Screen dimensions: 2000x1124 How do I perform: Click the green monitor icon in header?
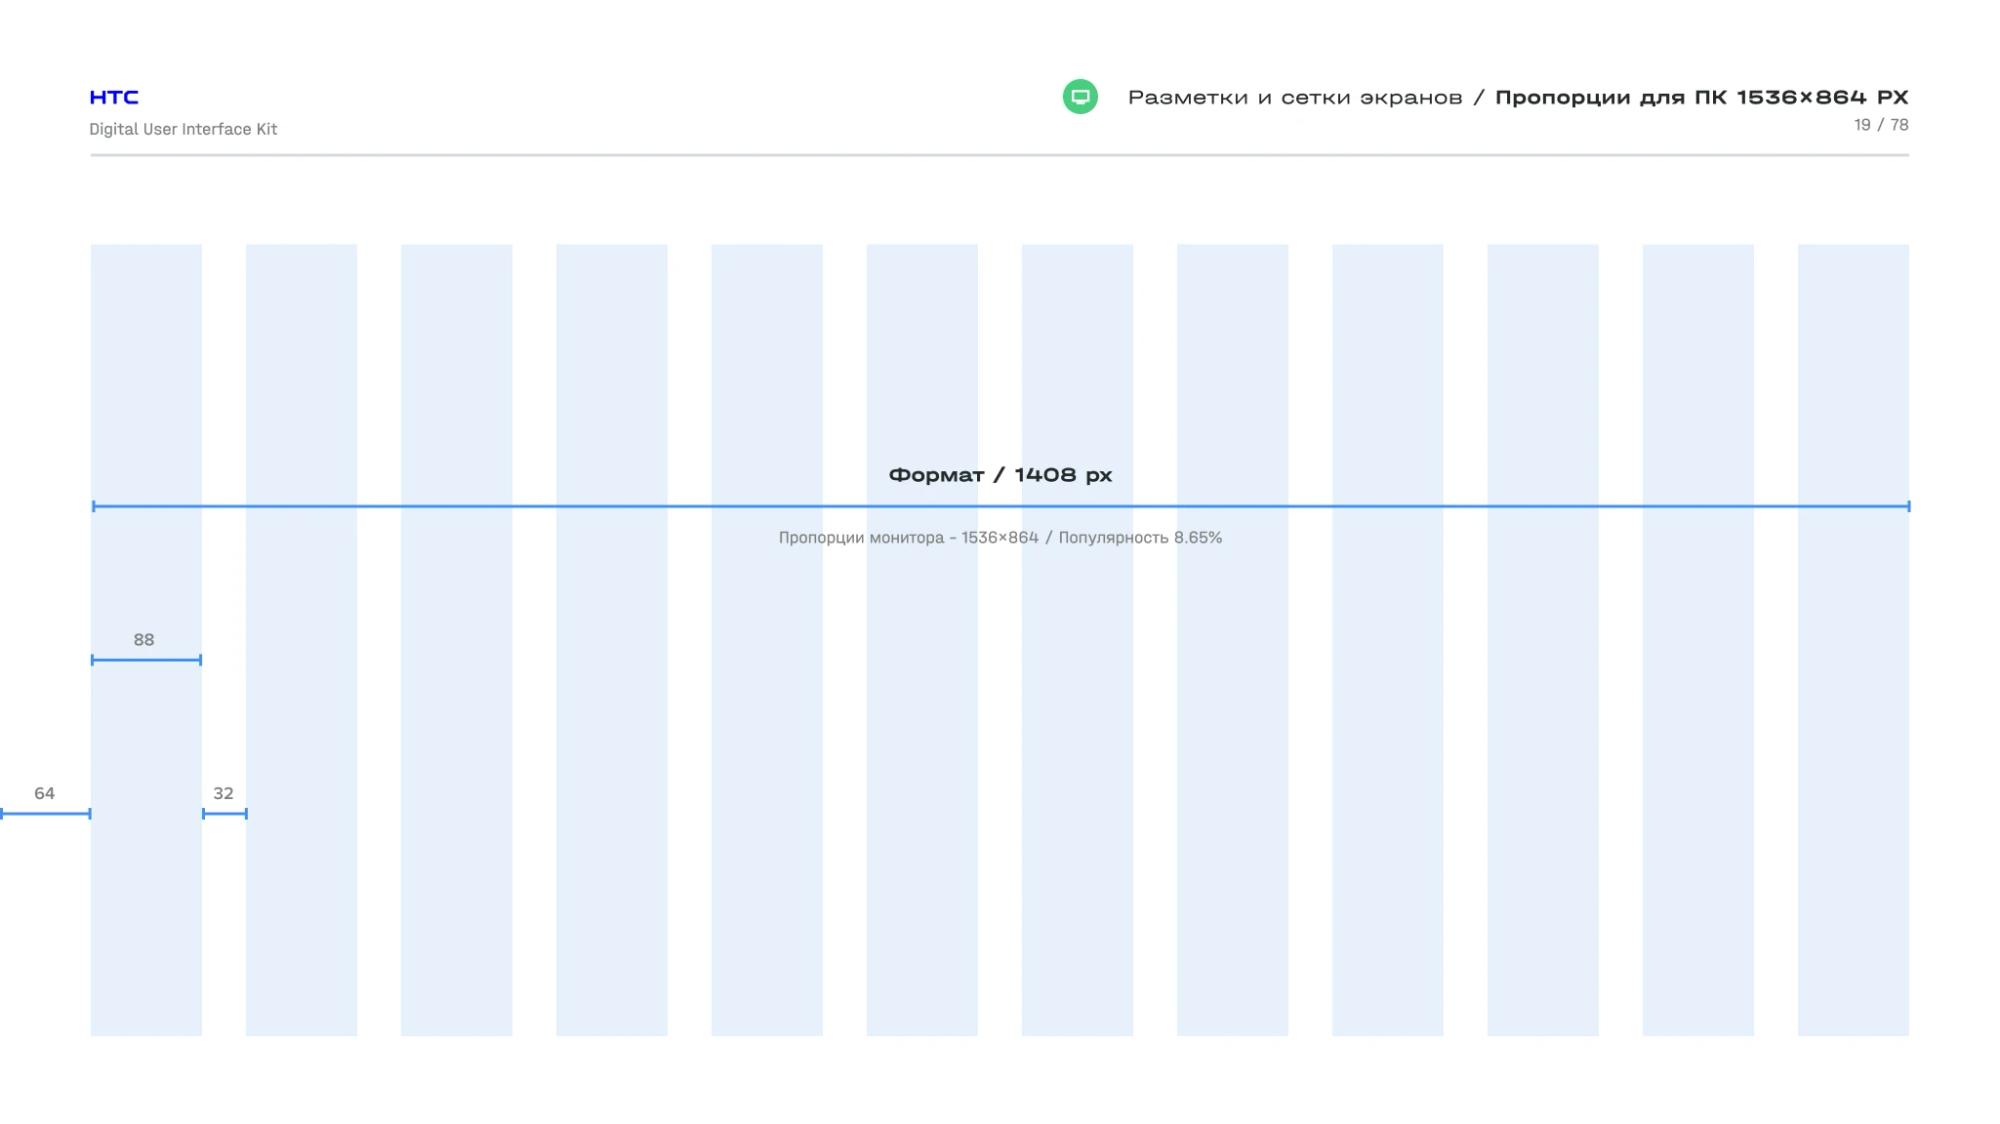coord(1080,97)
